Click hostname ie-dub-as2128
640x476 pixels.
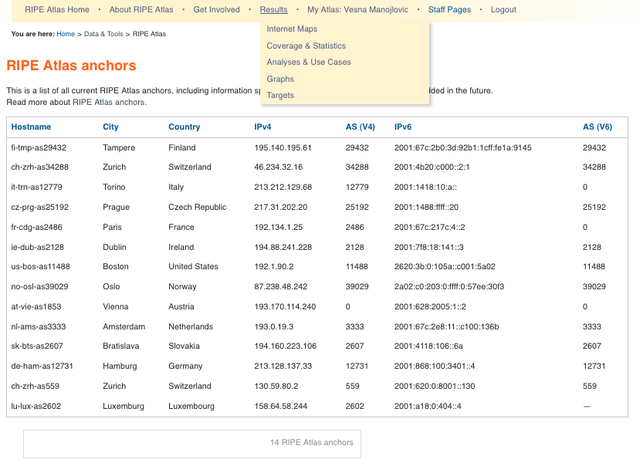37,247
